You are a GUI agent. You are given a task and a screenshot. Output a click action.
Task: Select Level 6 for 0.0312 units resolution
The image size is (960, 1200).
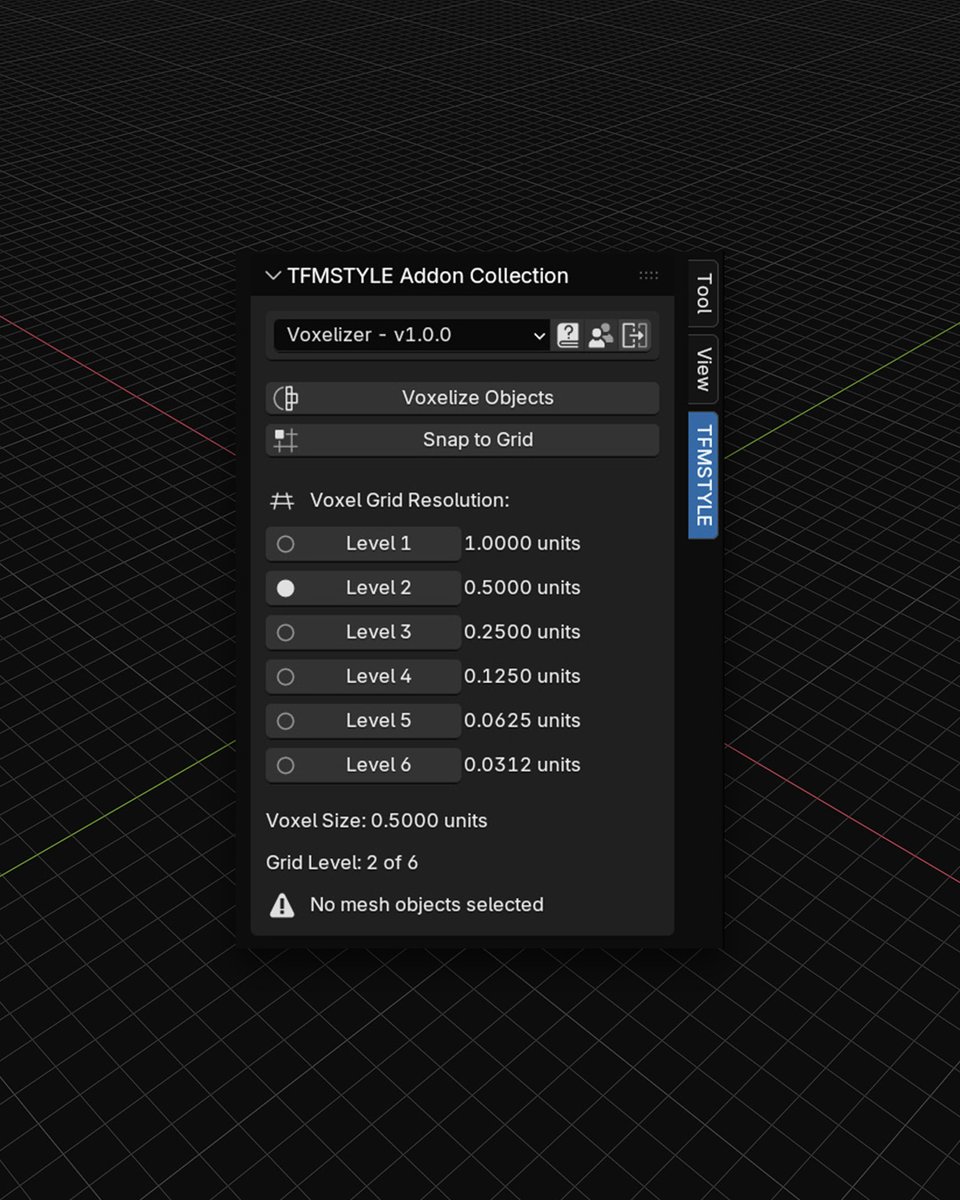[287, 764]
